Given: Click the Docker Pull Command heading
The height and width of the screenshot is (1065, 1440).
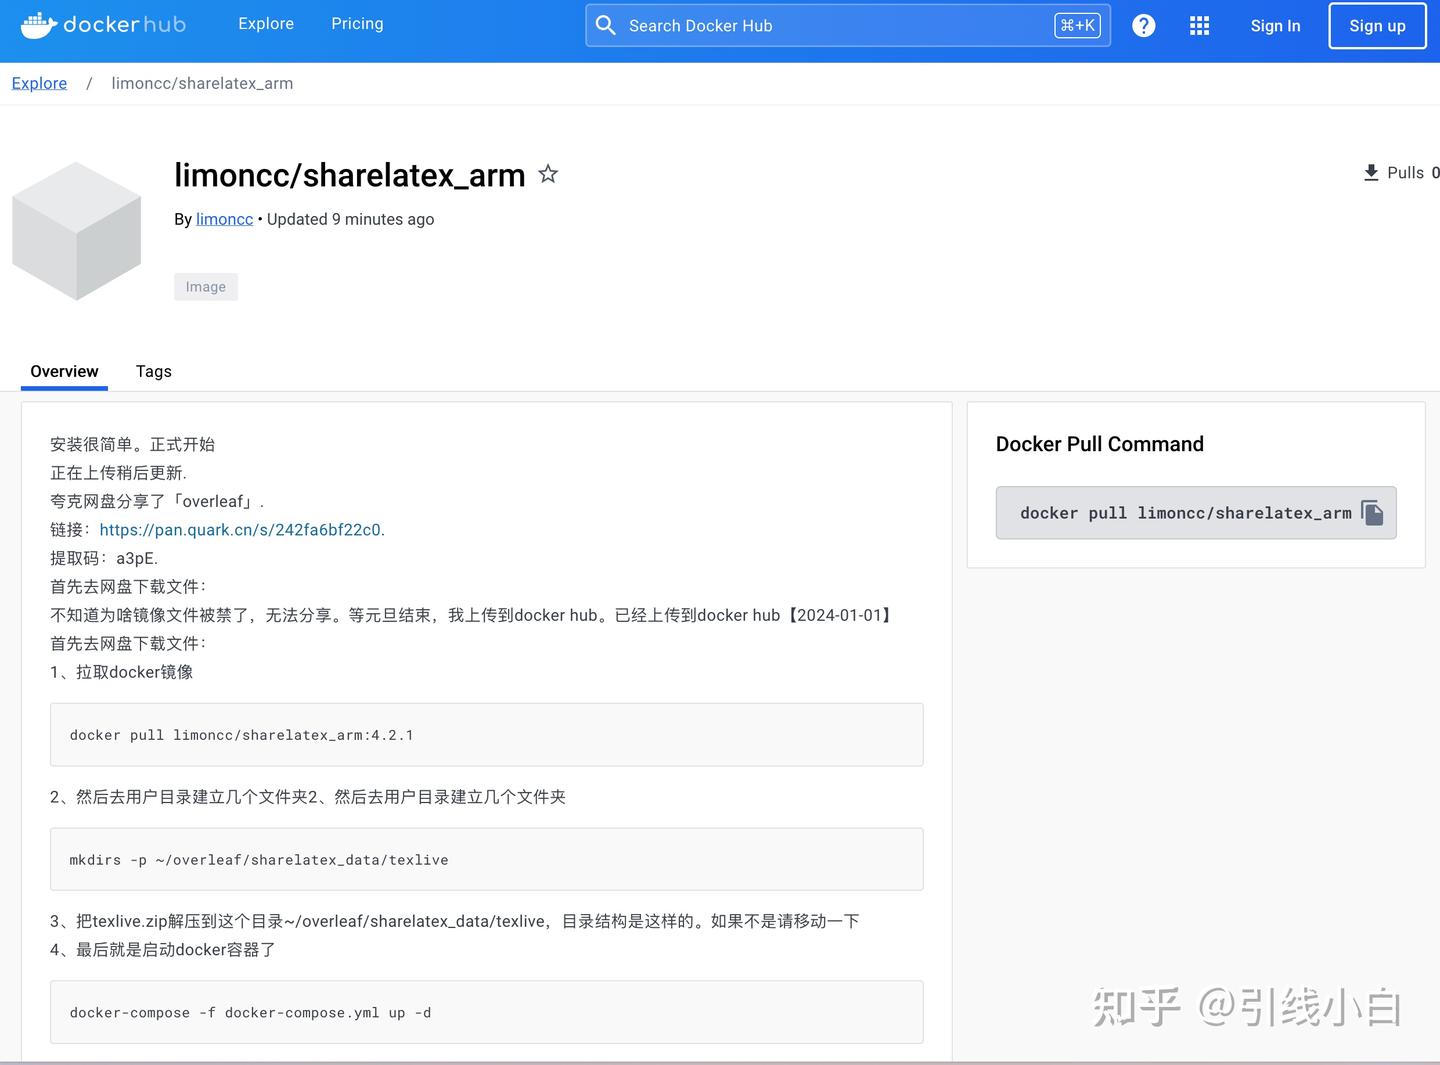Looking at the screenshot, I should pos(1100,444).
